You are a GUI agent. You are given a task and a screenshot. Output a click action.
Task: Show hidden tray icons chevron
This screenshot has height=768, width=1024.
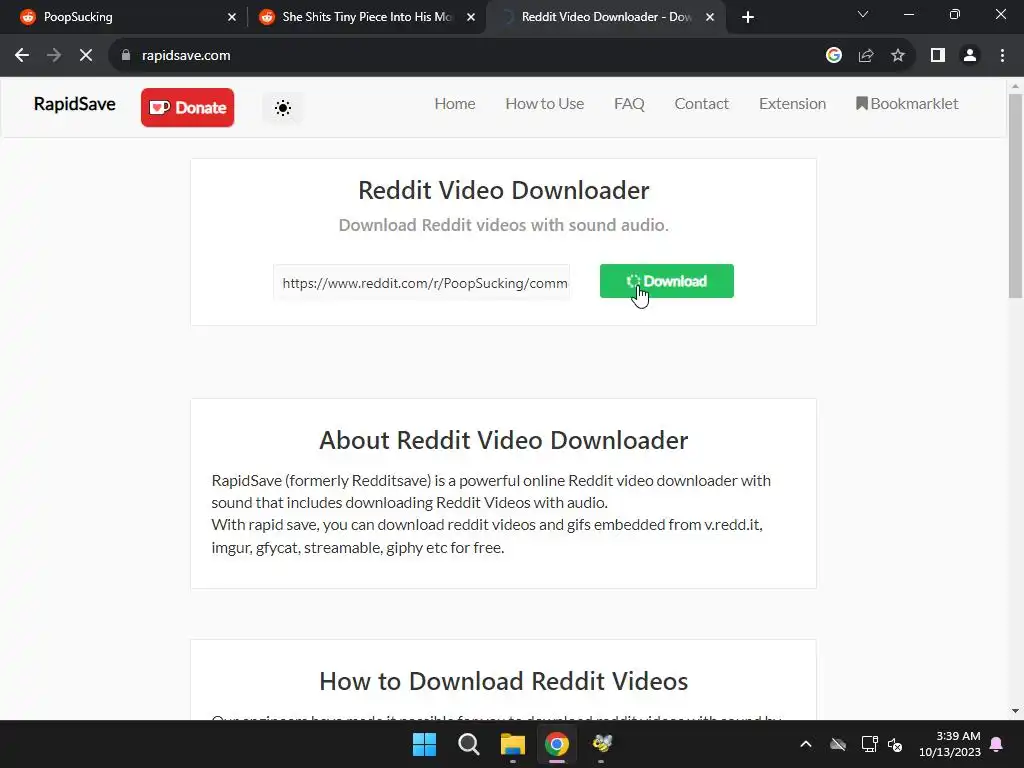coord(806,744)
